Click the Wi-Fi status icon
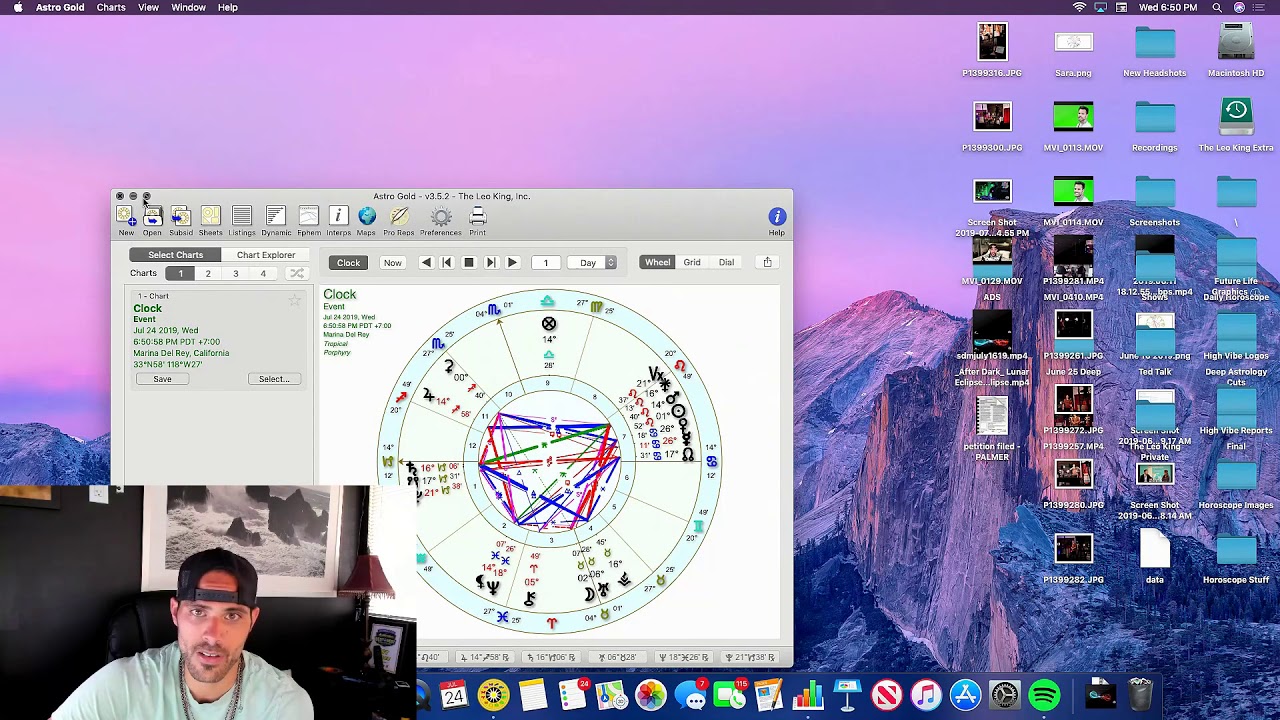The width and height of the screenshot is (1280, 720). coord(1079,7)
